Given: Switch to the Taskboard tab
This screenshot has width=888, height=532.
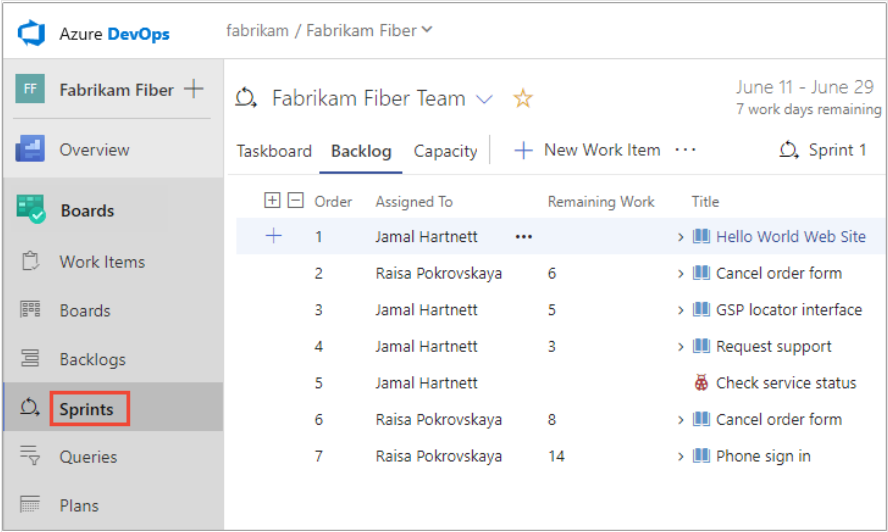Looking at the screenshot, I should point(274,151).
